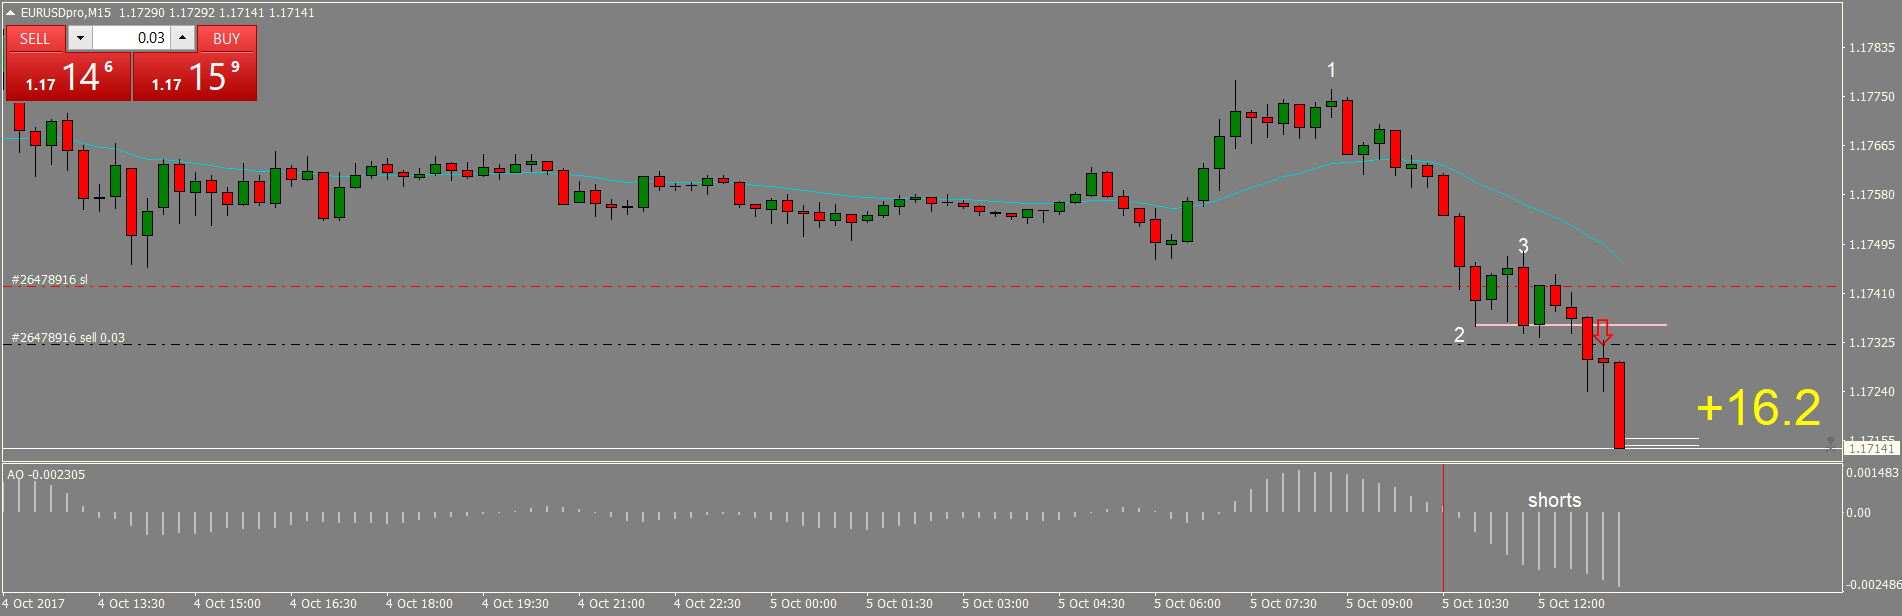Click the current price tag 1.17141

[x=1870, y=449]
